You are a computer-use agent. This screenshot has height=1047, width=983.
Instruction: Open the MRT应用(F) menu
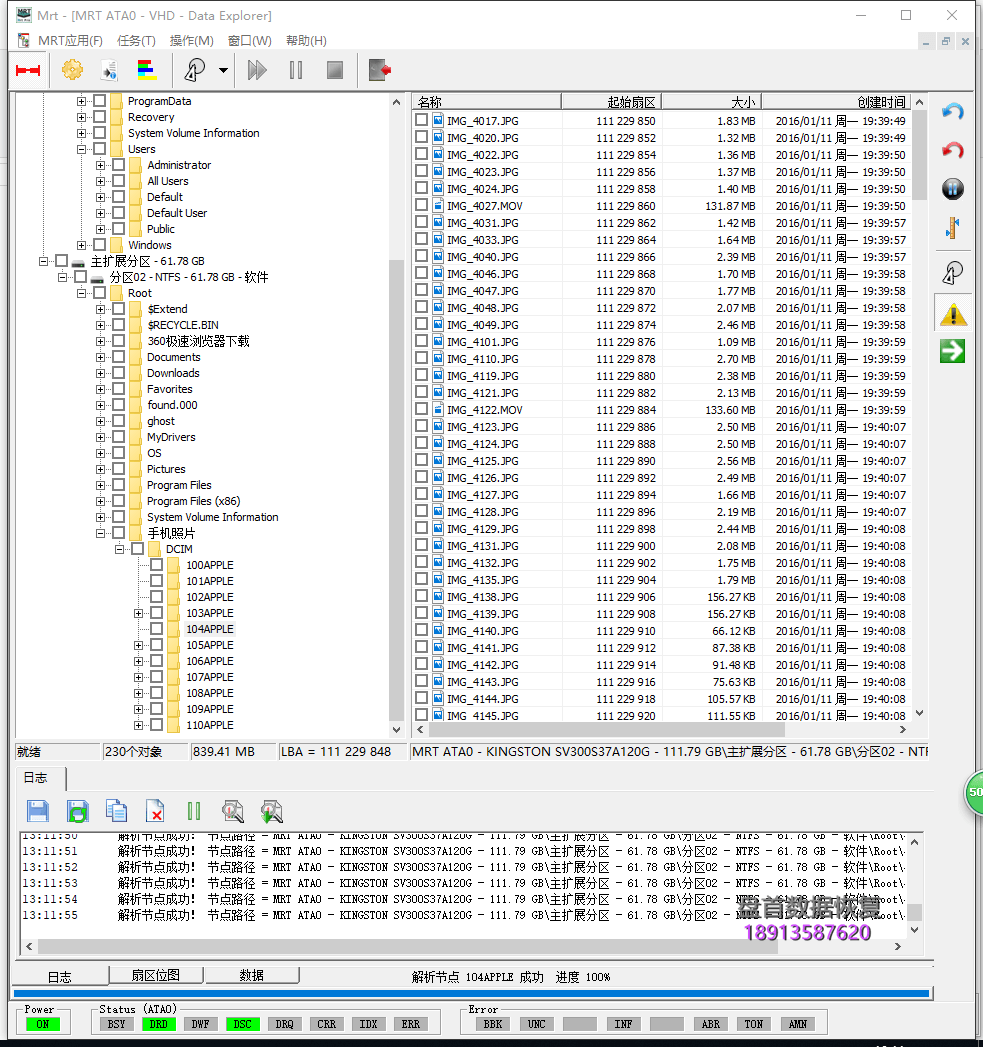pos(70,41)
